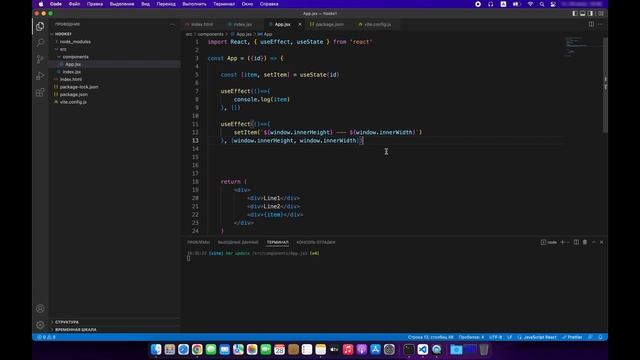
Task: Open vite.config.js in the file tree
Action: click(114, 102)
